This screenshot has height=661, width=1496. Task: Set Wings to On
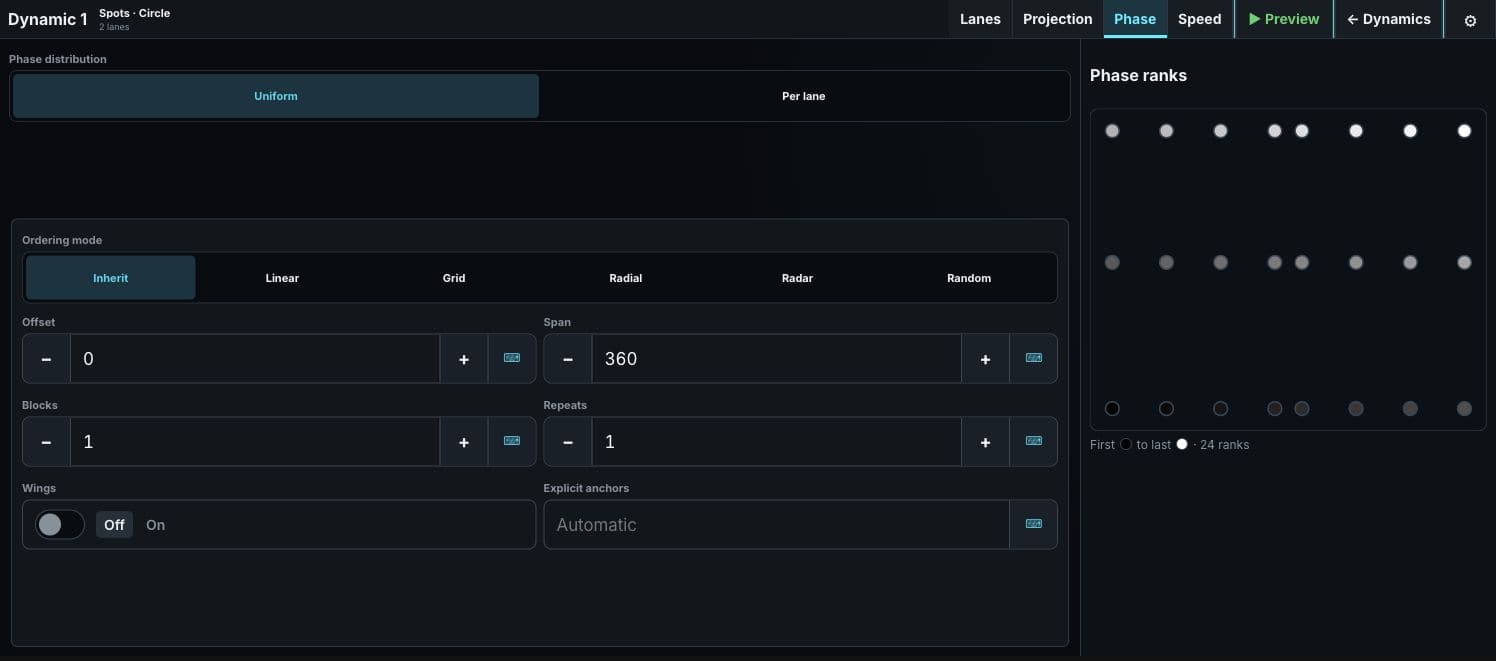coord(155,524)
